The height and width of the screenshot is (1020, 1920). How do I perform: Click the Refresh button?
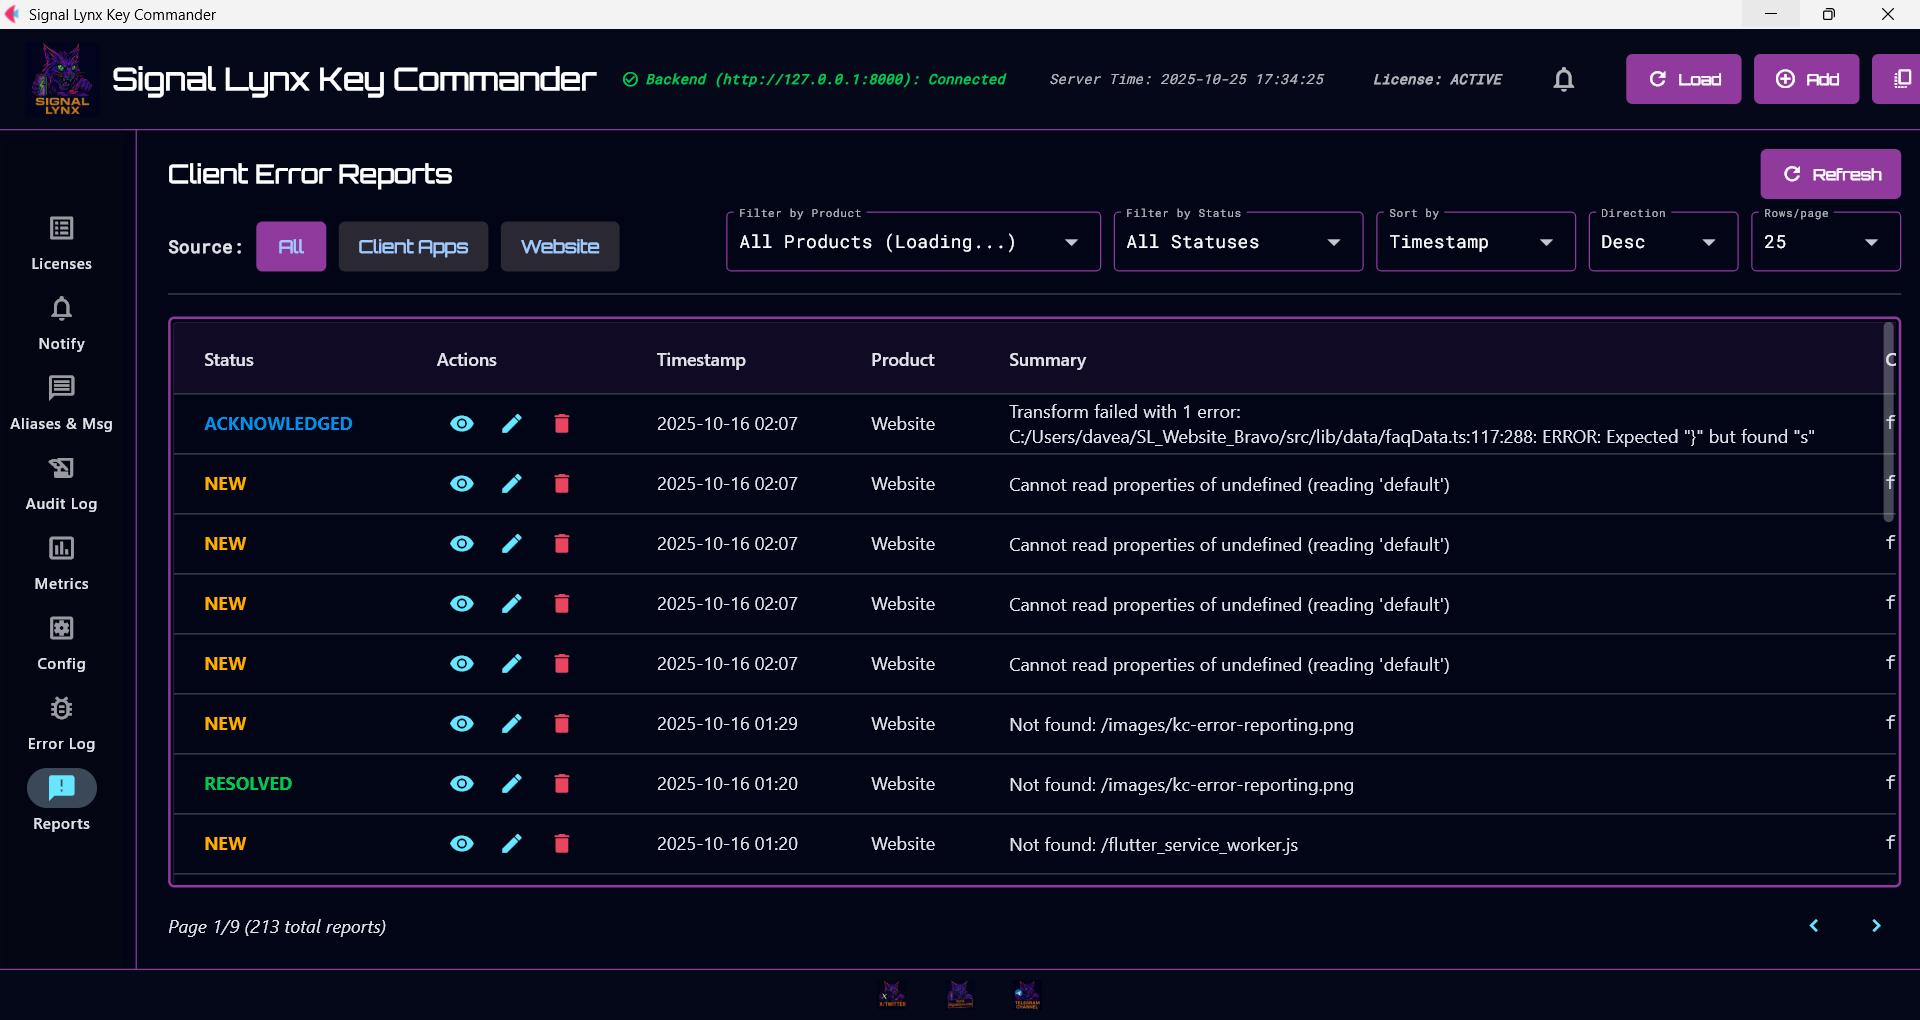coord(1831,173)
